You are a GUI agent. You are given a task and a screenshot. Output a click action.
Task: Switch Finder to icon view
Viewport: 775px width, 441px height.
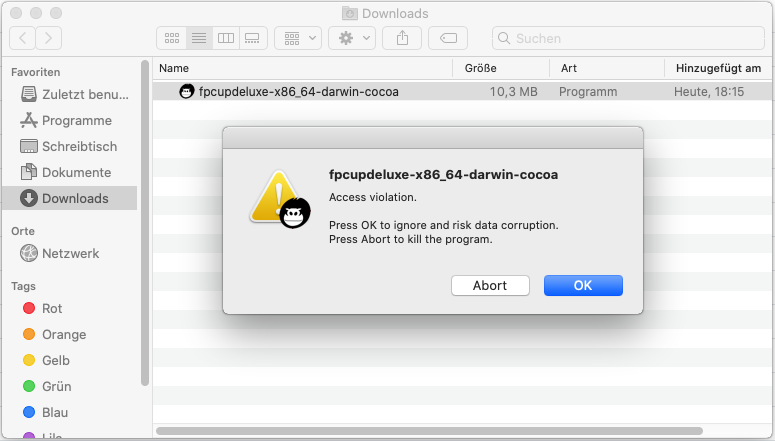coord(172,38)
